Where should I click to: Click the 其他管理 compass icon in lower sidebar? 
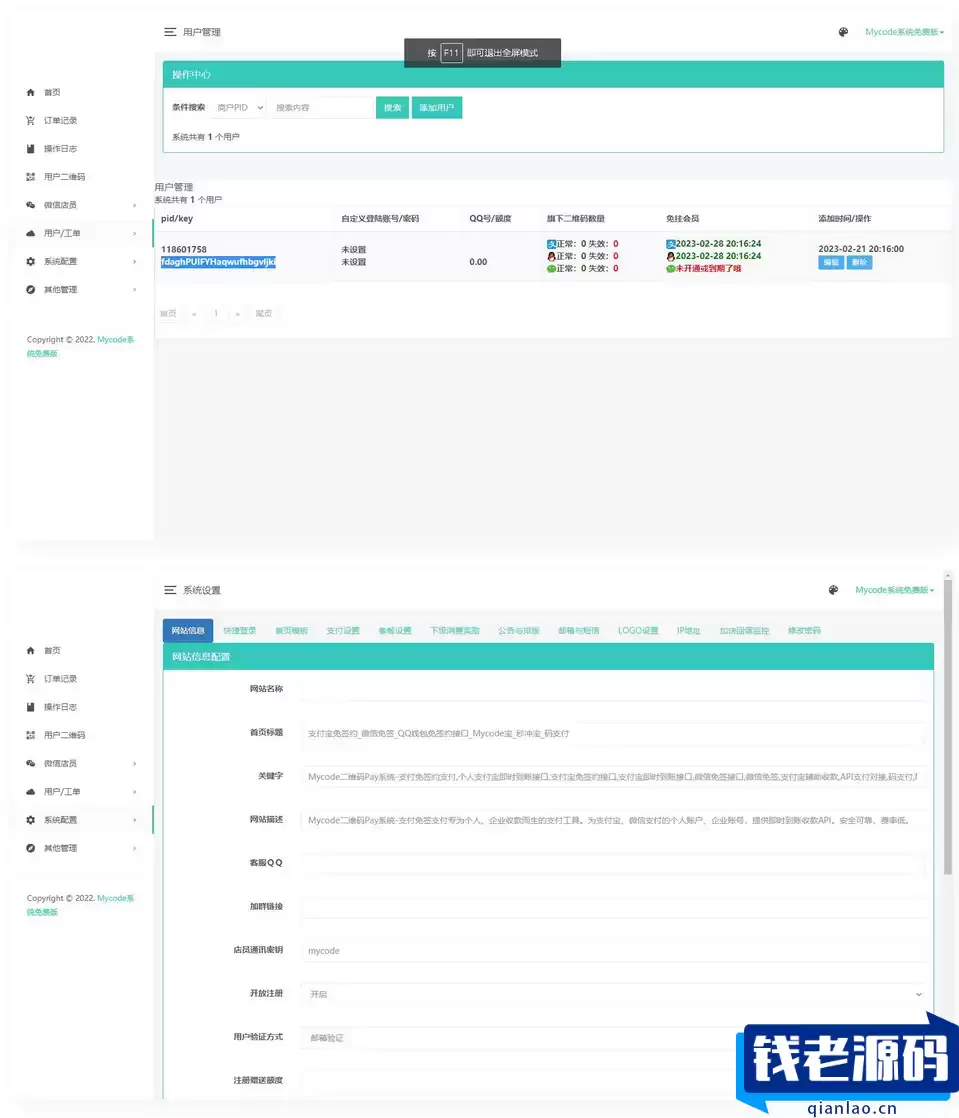point(31,848)
